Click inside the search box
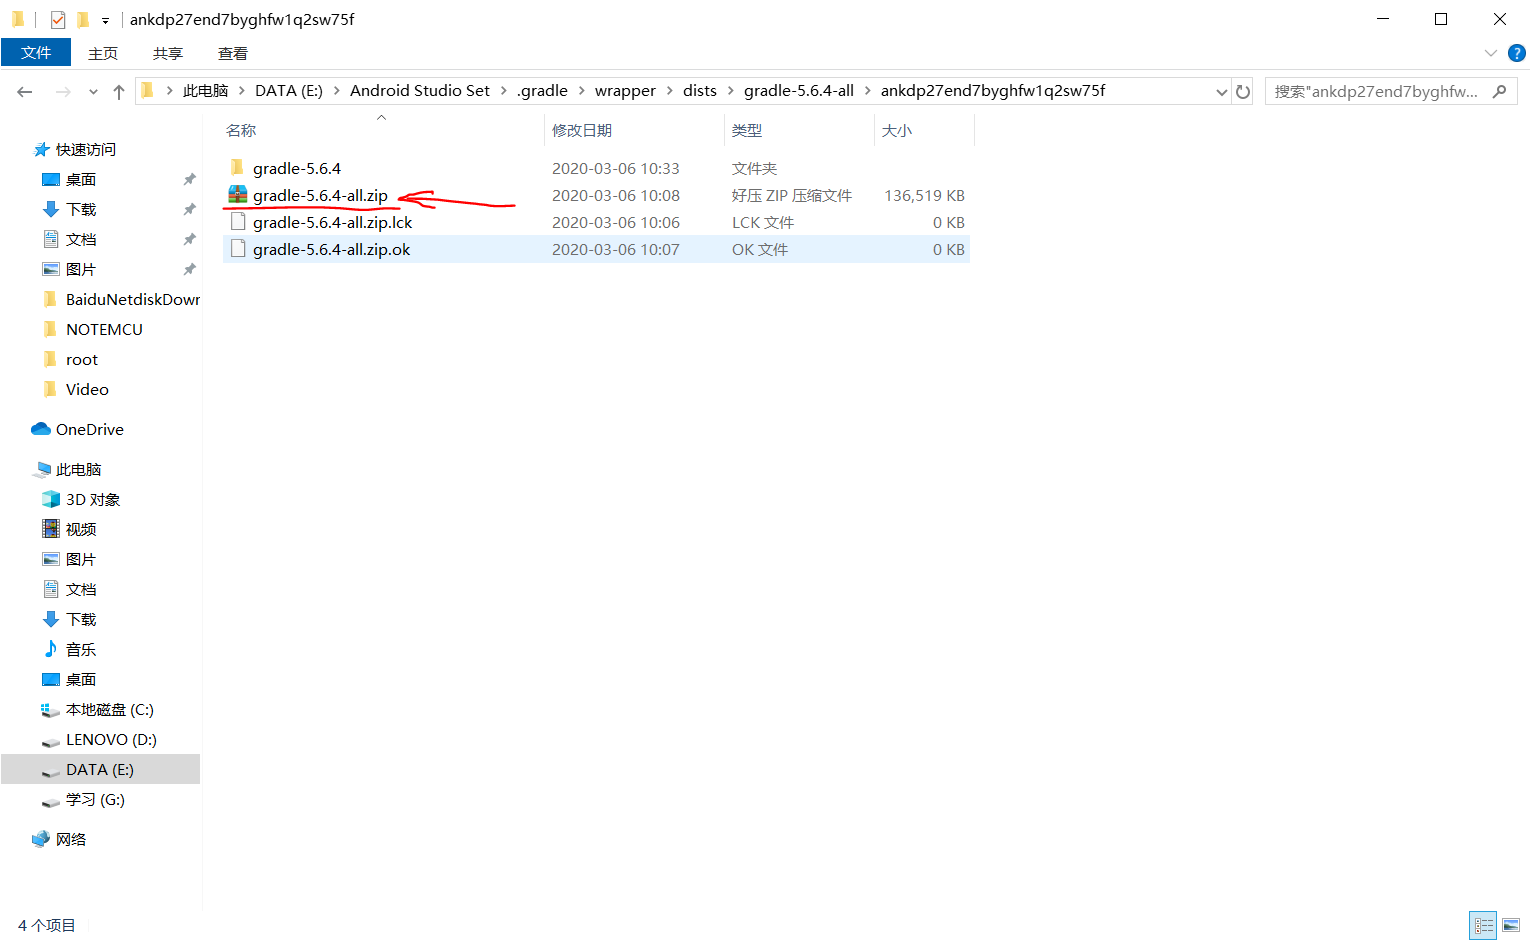The height and width of the screenshot is (941, 1531). [x=1380, y=90]
